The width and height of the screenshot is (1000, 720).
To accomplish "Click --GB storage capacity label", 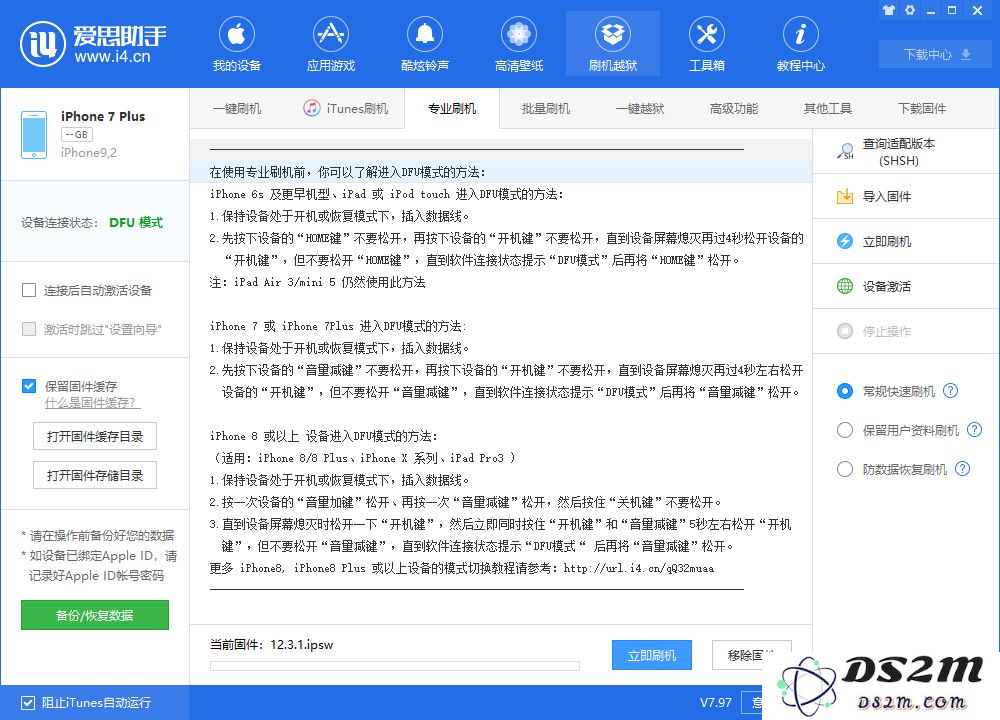I will [x=77, y=135].
